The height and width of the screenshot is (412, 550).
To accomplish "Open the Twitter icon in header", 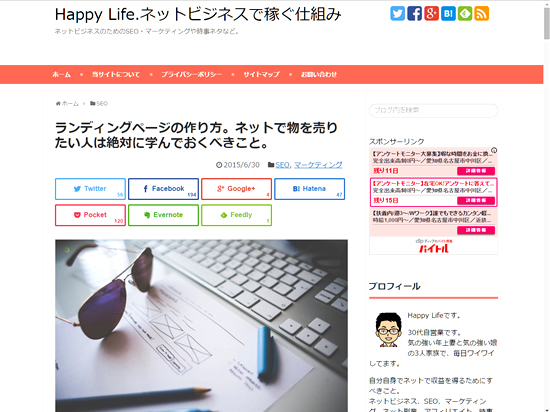I will pos(397,14).
